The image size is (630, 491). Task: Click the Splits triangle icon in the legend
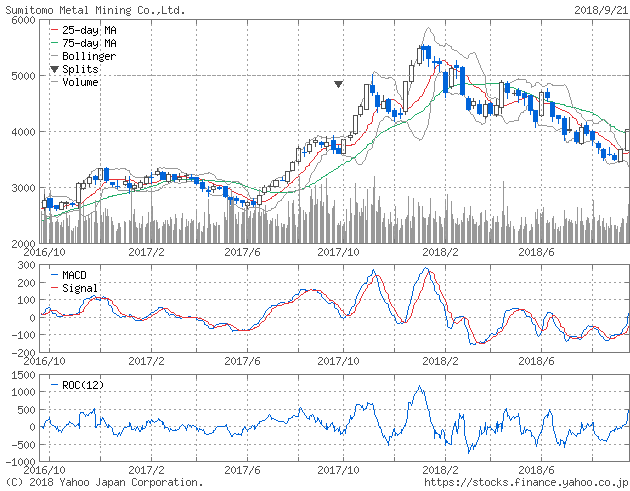tap(53, 70)
